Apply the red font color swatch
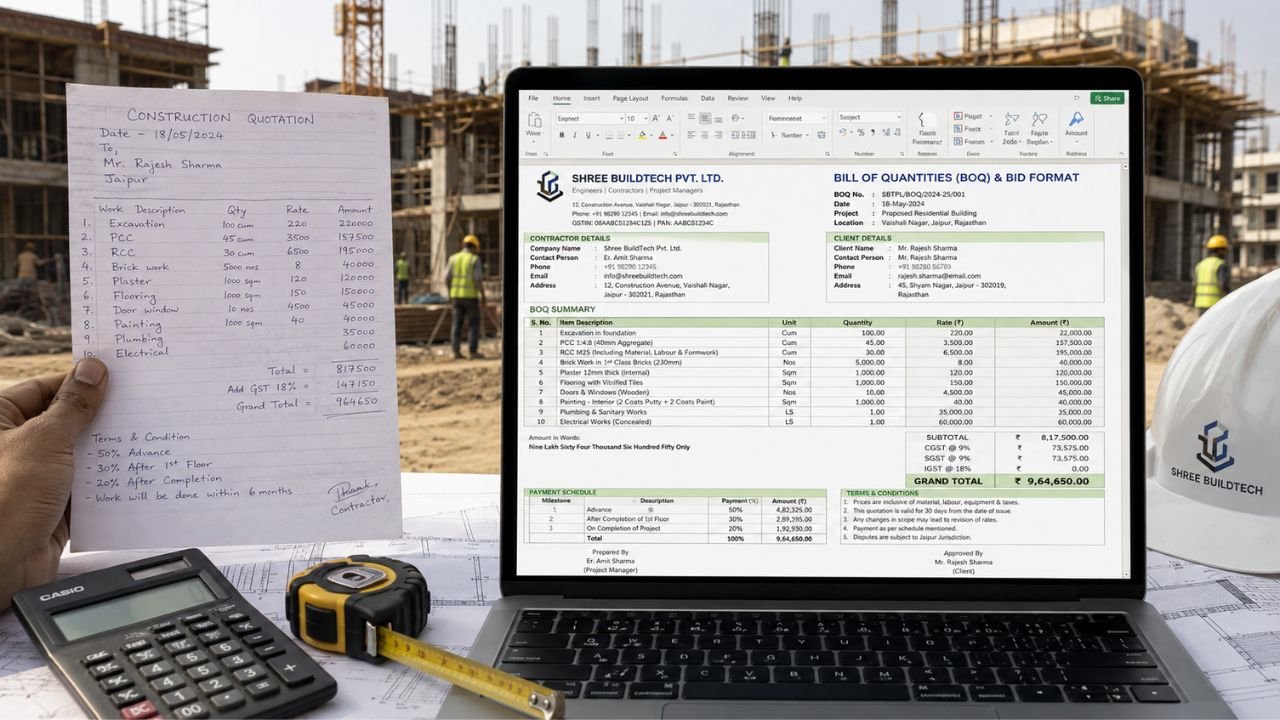Screen dimensions: 1280x720 663,135
